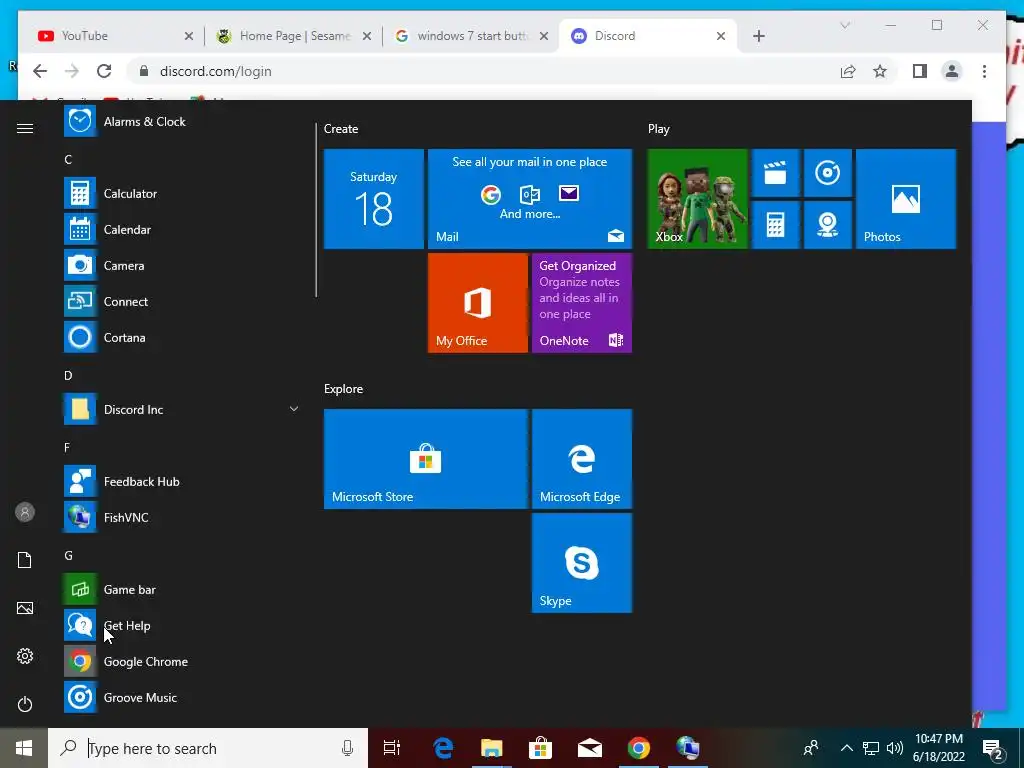
Task: Open a new Chrome tab
Action: pos(758,36)
